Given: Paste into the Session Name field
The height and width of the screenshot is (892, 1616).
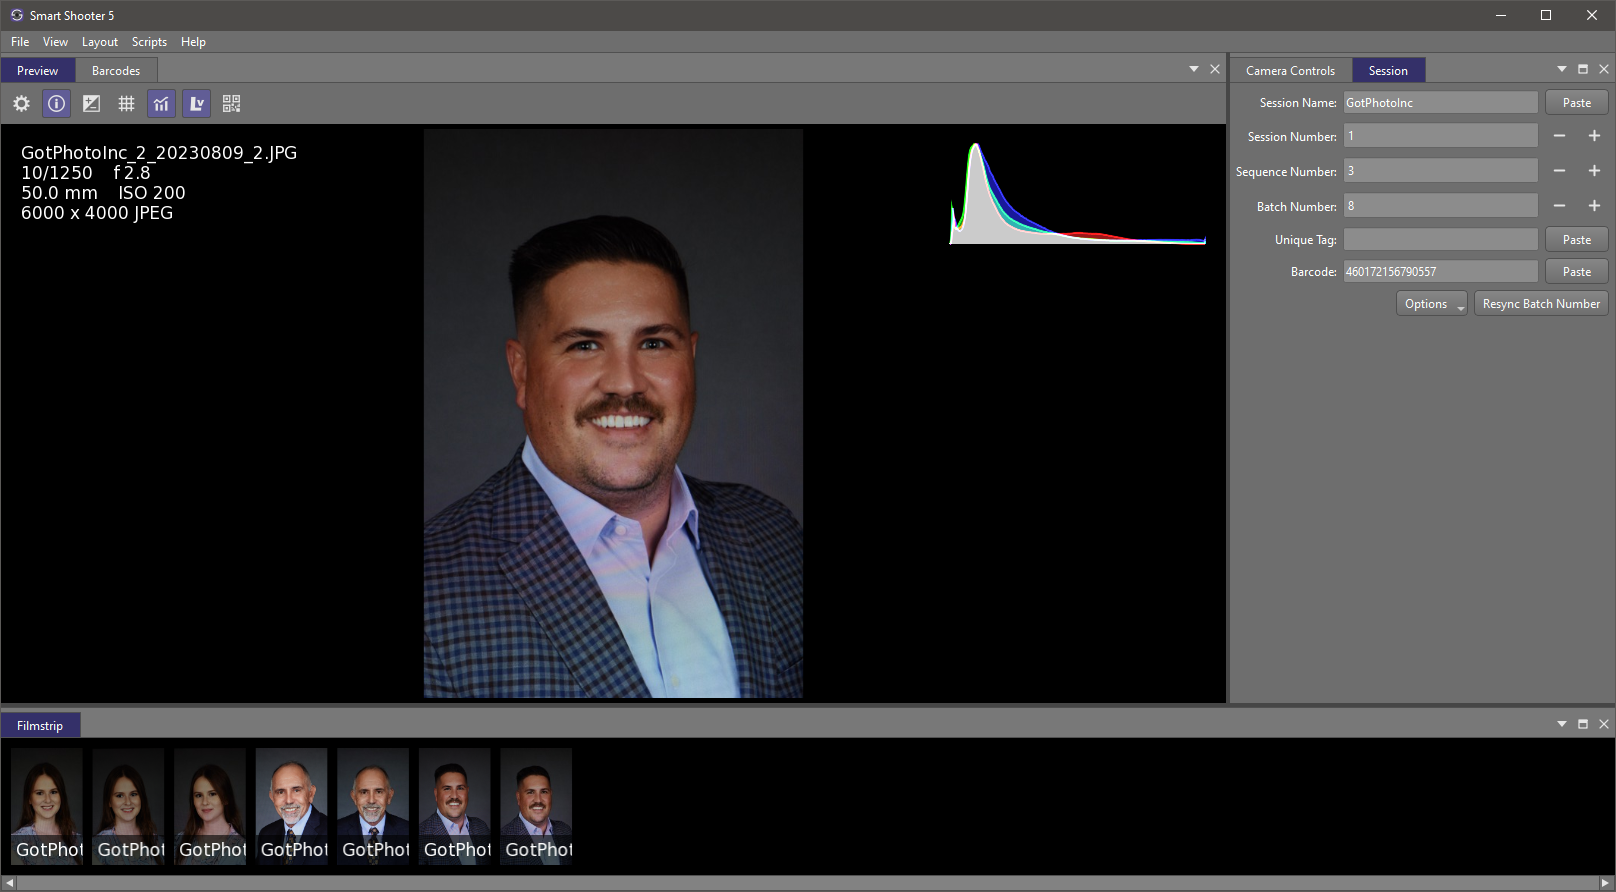Looking at the screenshot, I should coord(1576,103).
